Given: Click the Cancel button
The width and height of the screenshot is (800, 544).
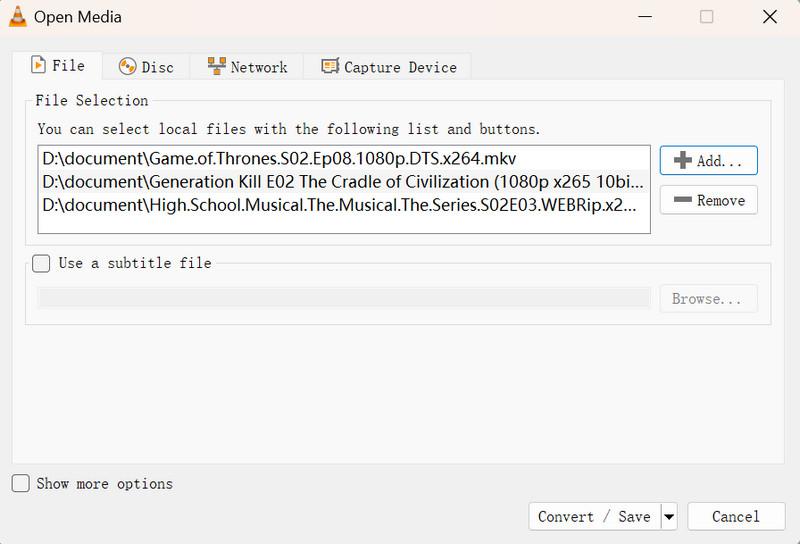Looking at the screenshot, I should 736,516.
